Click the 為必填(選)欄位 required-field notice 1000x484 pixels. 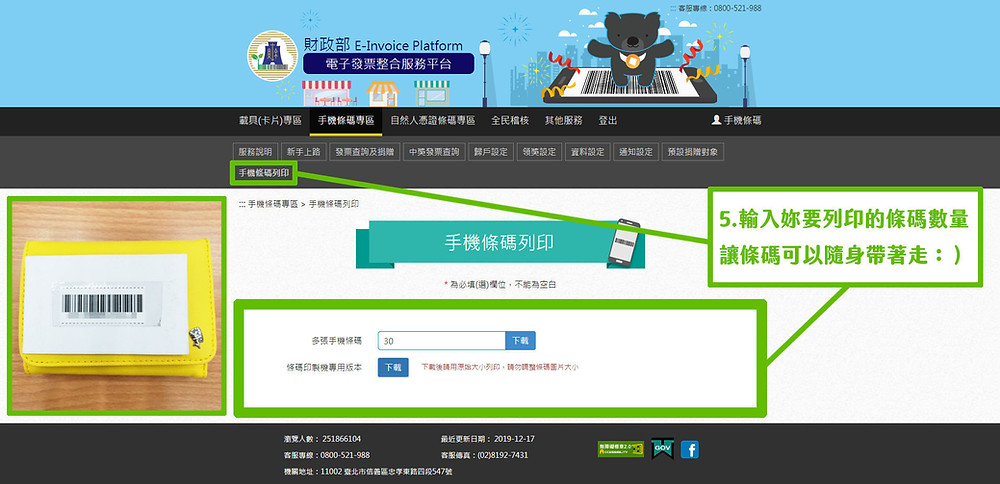point(500,285)
